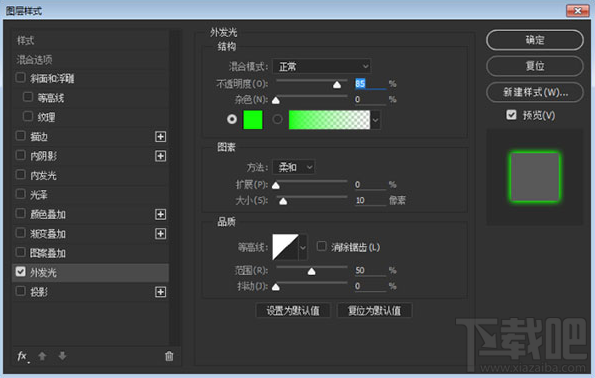Image resolution: width=595 pixels, height=378 pixels.
Task: Click the 大小 value field showing 10
Action: click(x=370, y=200)
